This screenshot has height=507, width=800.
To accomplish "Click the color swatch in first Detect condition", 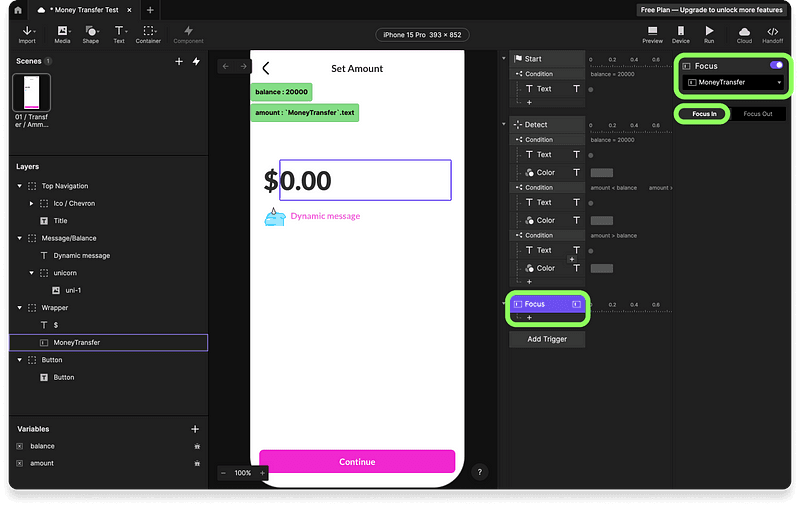I will (602, 173).
